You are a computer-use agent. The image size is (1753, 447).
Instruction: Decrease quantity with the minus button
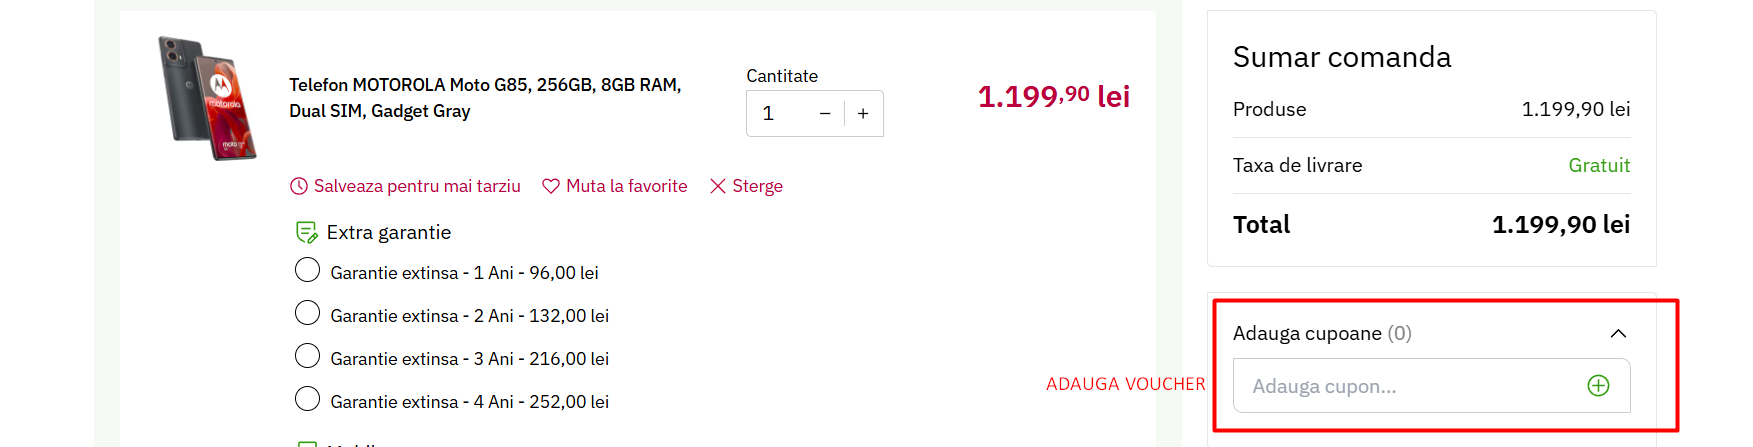point(825,114)
